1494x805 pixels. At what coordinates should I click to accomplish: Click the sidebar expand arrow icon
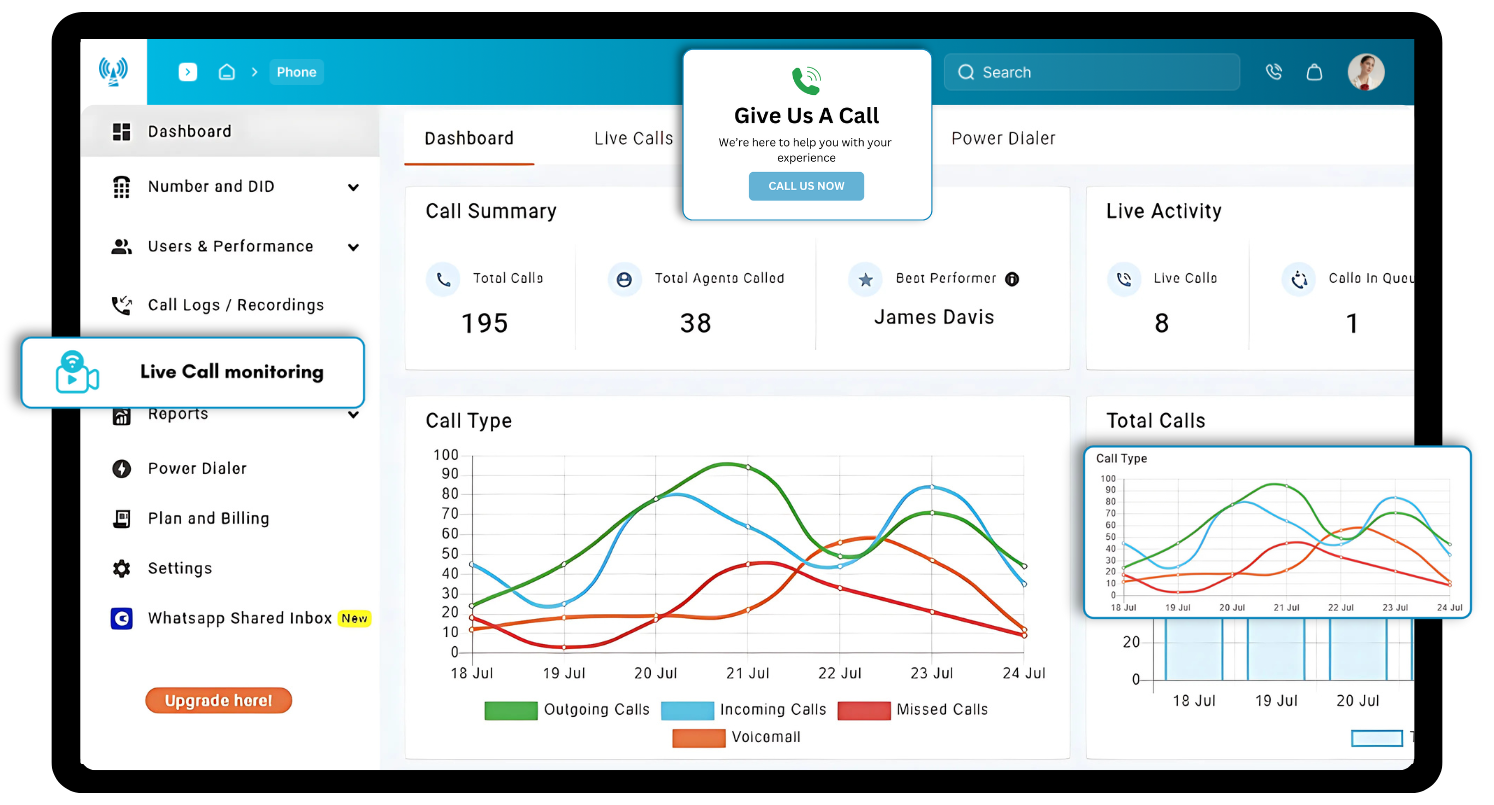point(188,72)
